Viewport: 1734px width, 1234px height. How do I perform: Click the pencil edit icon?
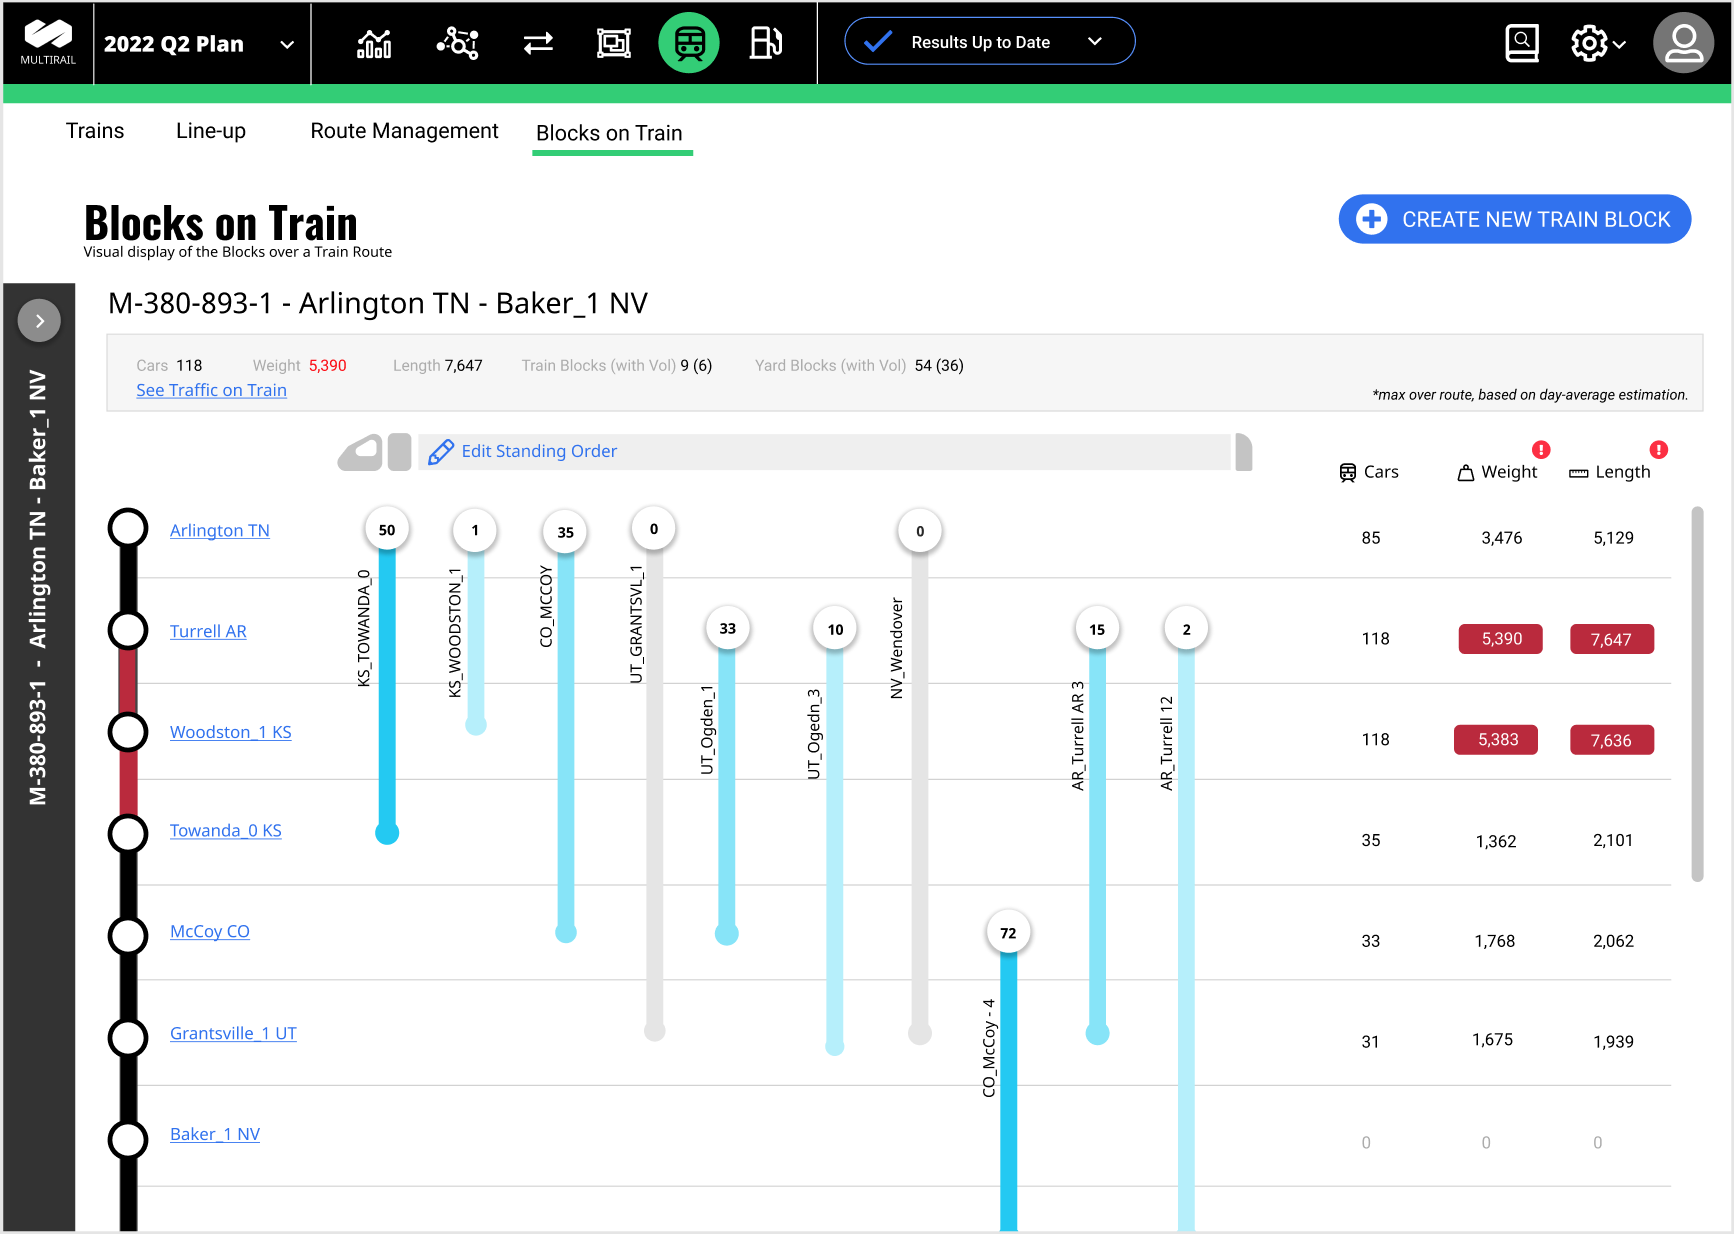[440, 452]
